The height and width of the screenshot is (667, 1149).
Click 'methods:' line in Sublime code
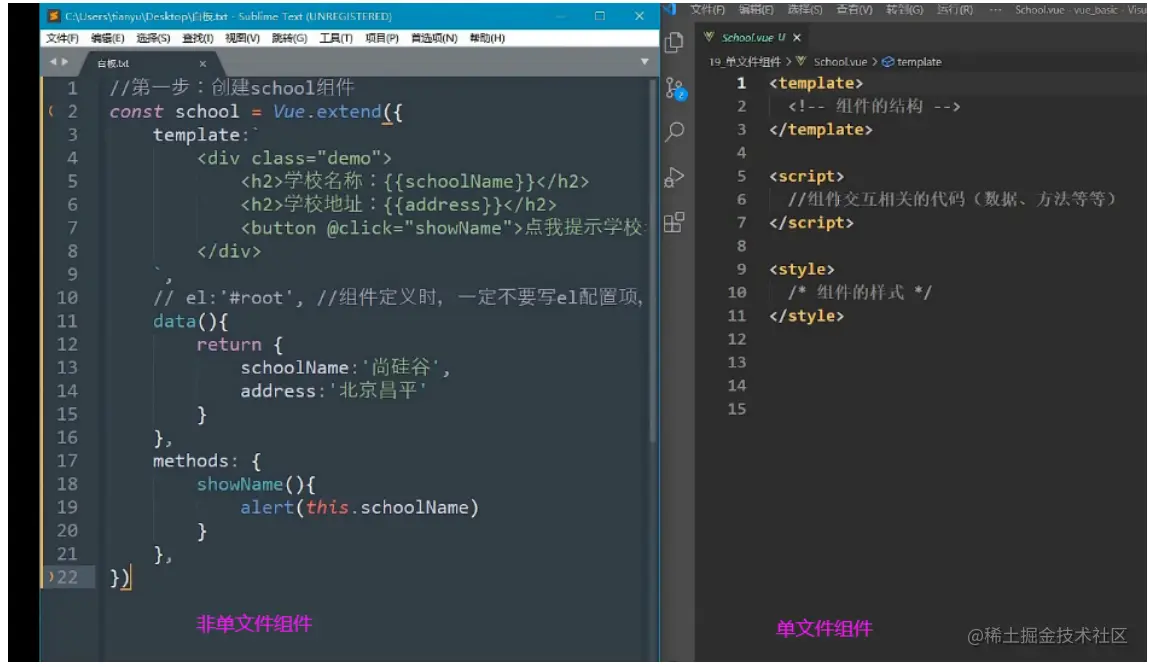pyautogui.click(x=207, y=461)
